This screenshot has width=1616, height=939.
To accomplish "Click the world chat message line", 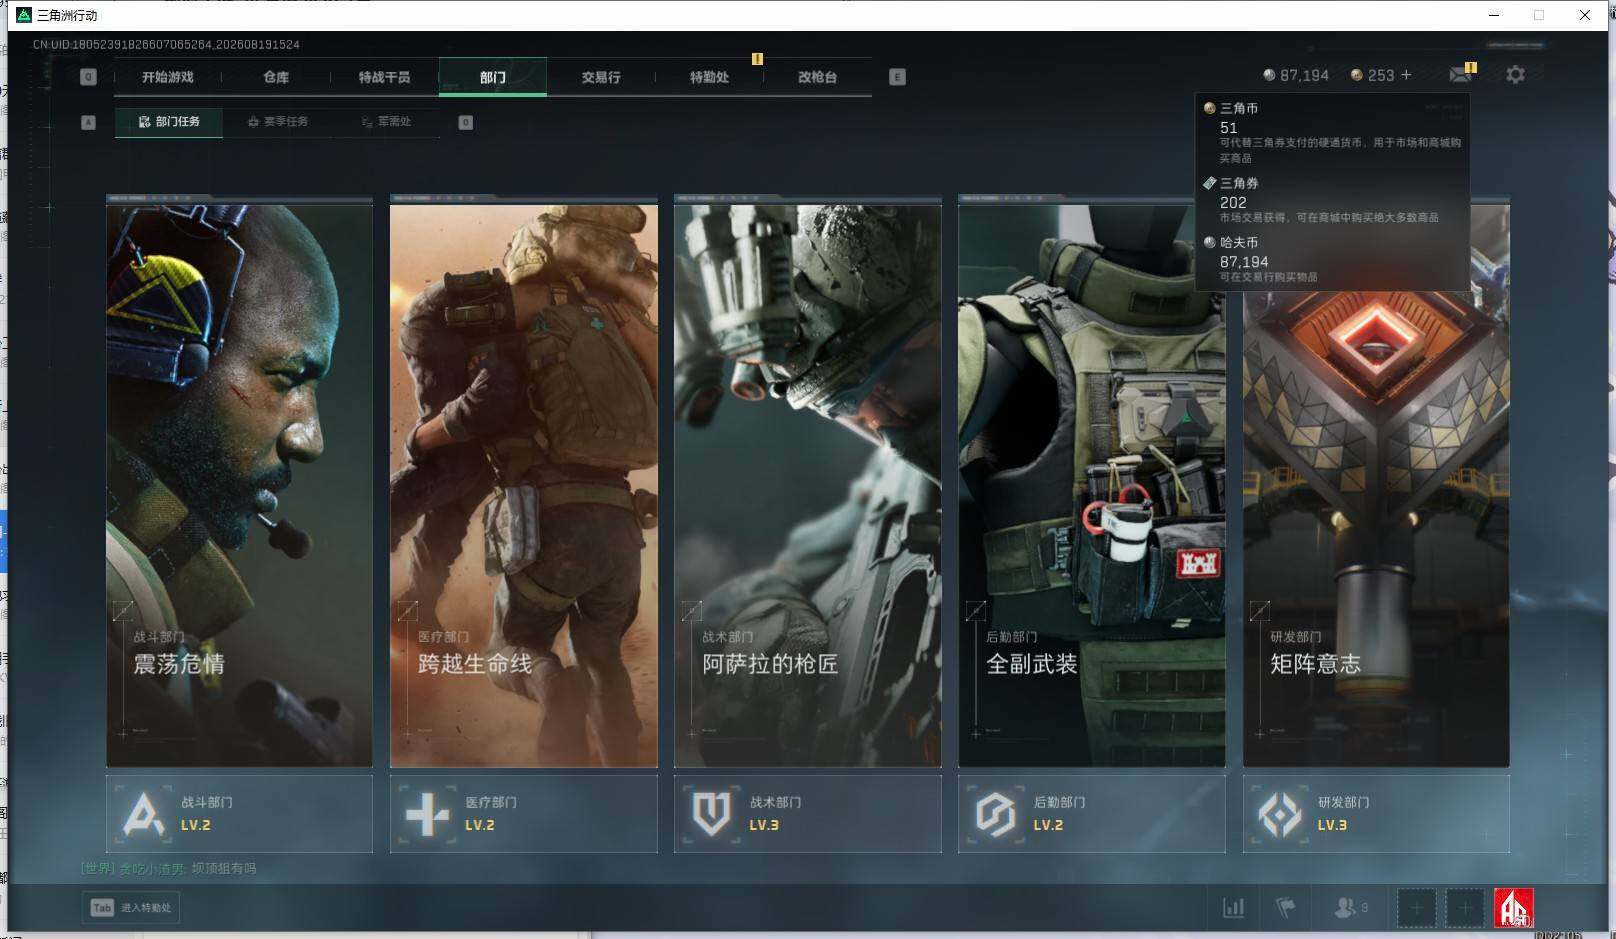I will 168,868.
